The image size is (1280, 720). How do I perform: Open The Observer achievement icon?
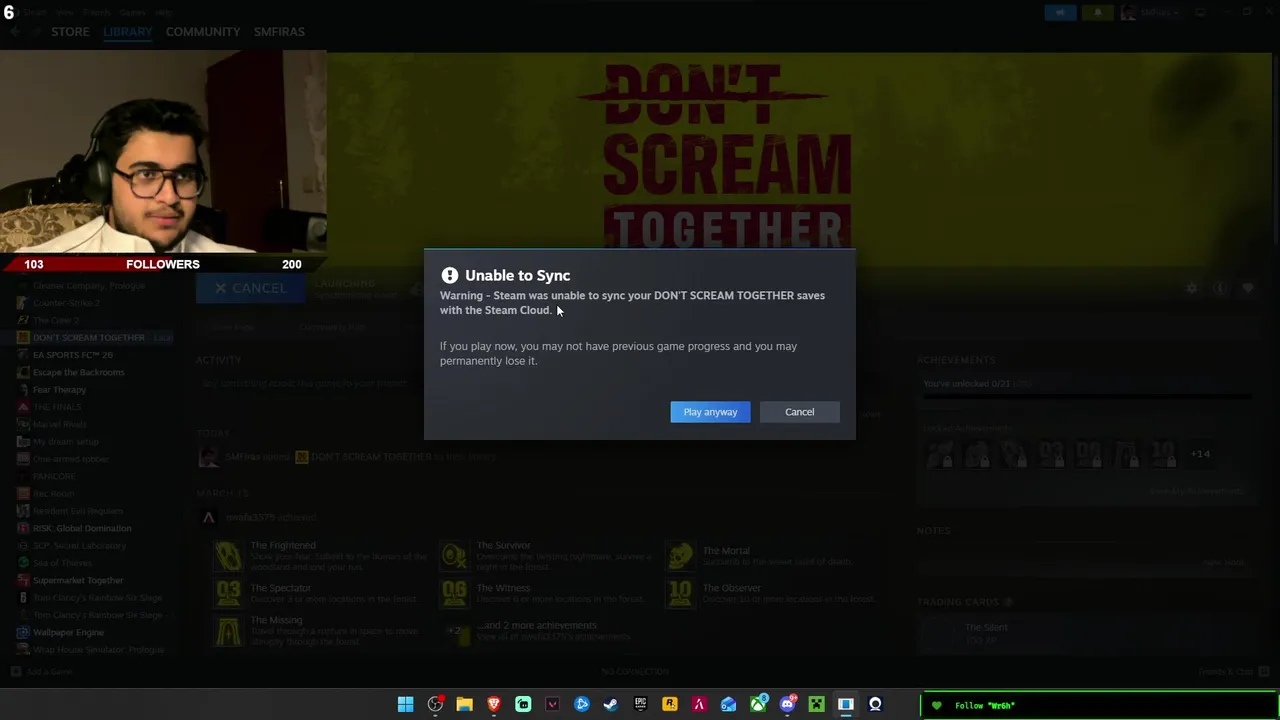pos(680,593)
